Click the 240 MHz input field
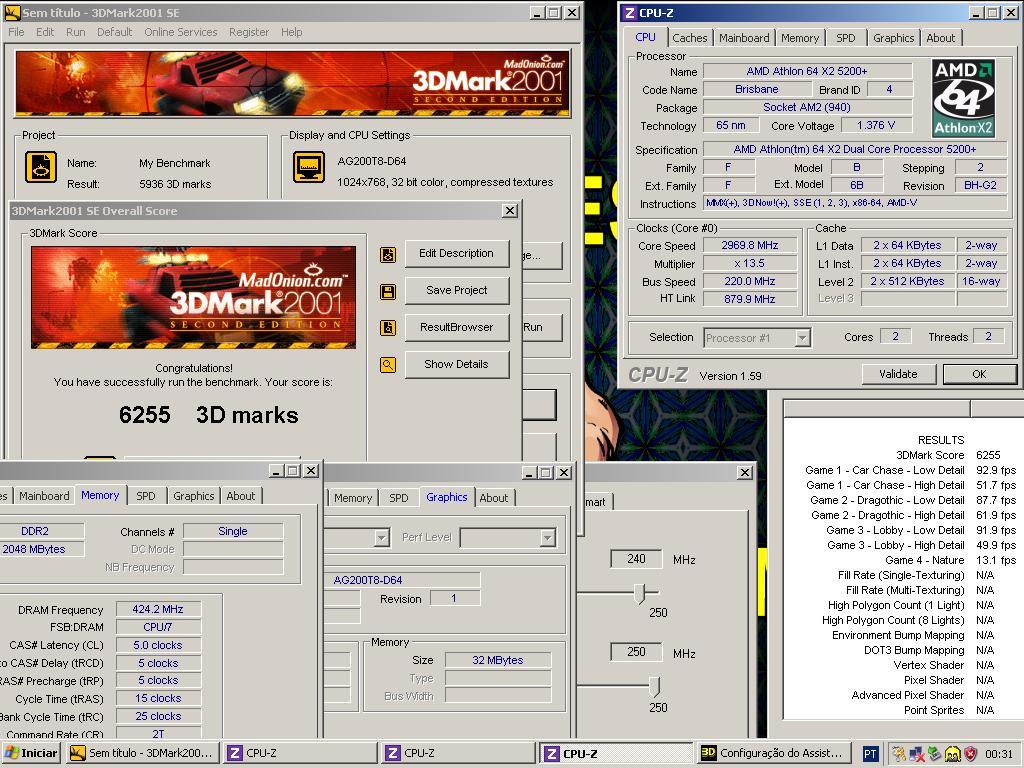The width and height of the screenshot is (1024, 768). 636,559
